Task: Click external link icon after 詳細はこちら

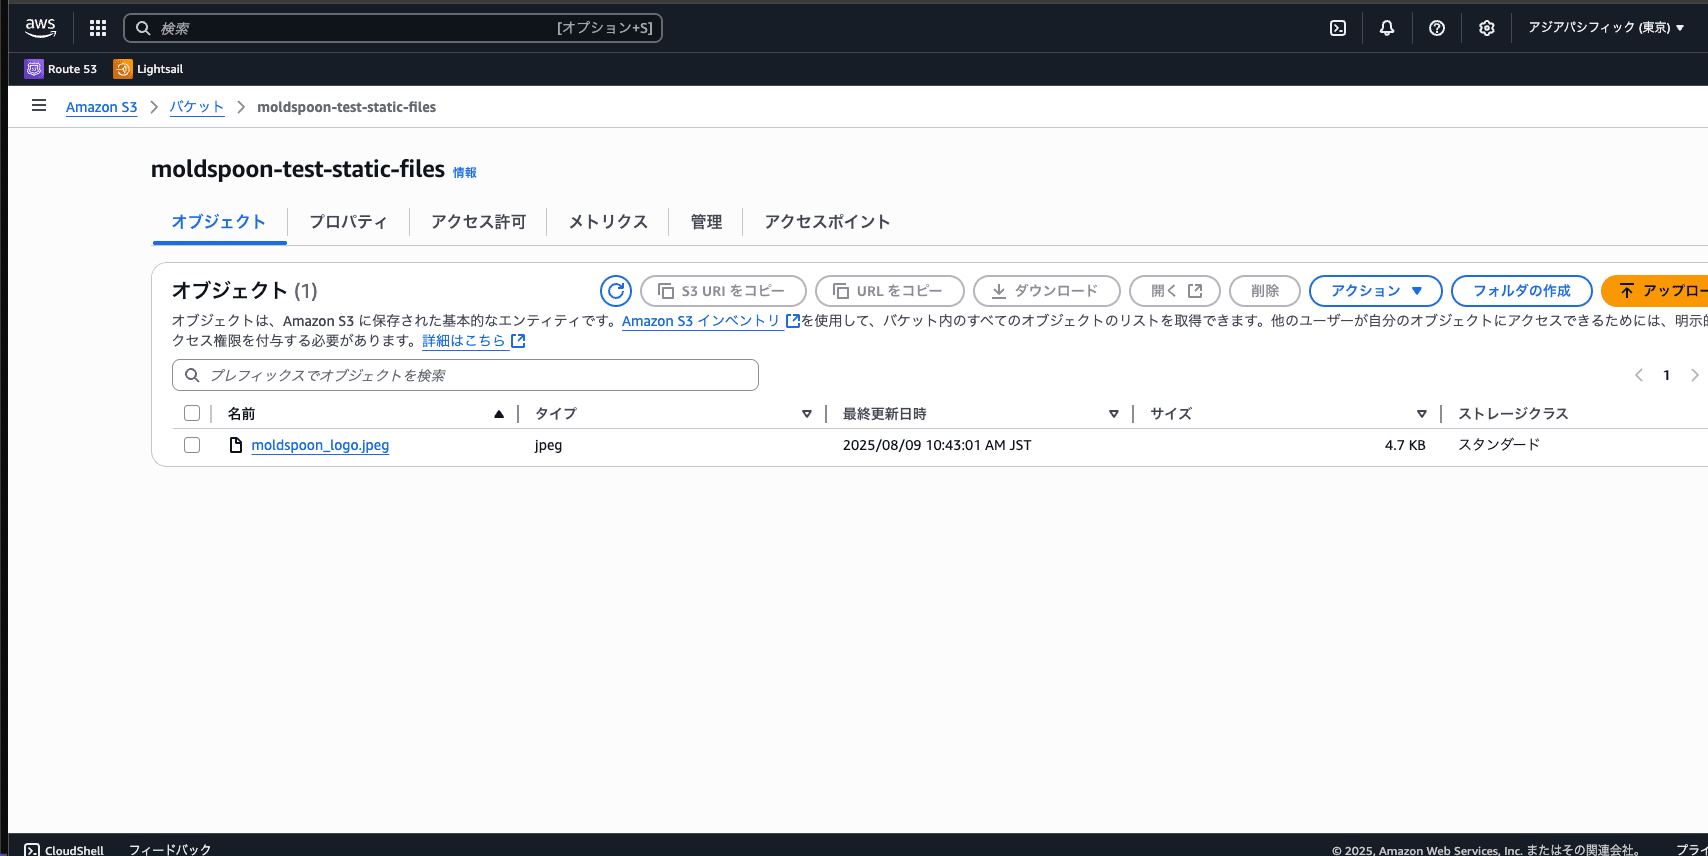Action: tap(518, 341)
